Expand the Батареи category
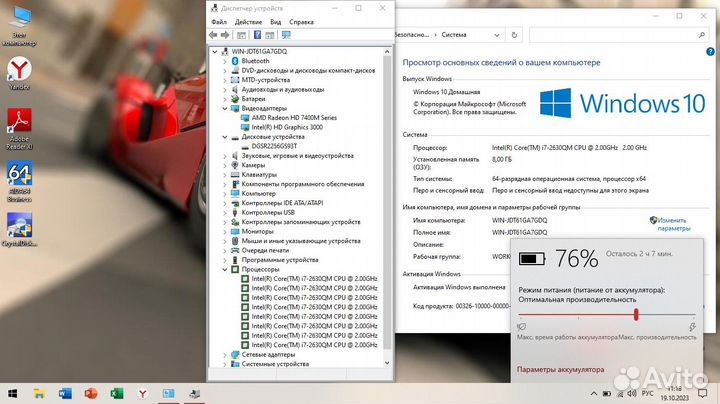Screen dimensions: 720x404 coord(225,99)
